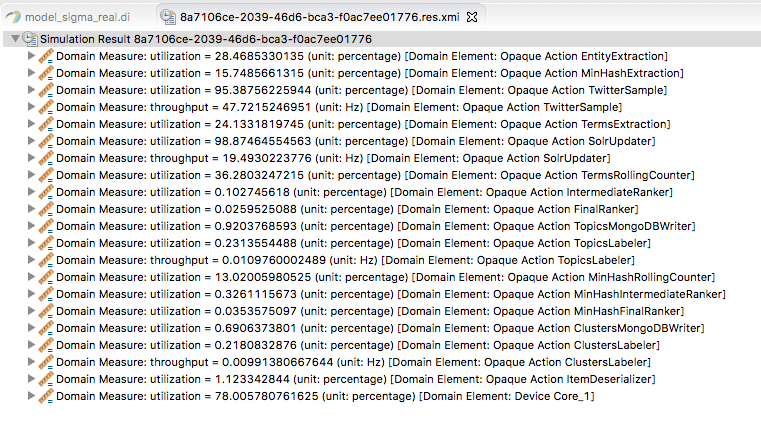Click the ruler icon of EntityExtraction utilization
The height and width of the screenshot is (422, 761).
(46, 56)
